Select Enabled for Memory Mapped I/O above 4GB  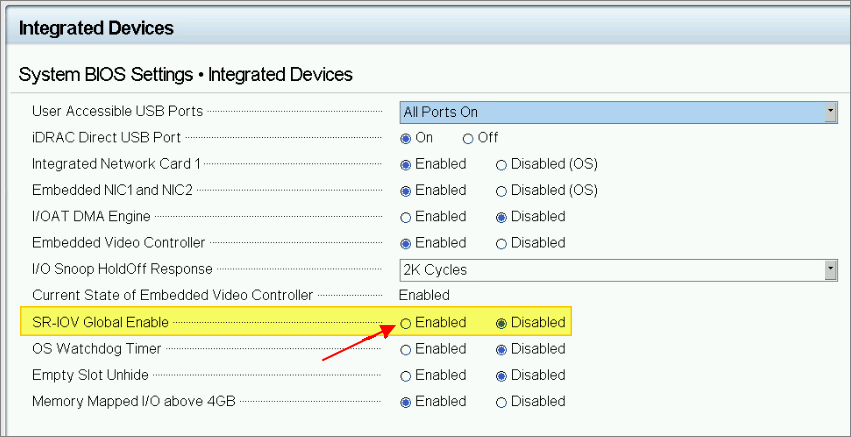tap(406, 402)
